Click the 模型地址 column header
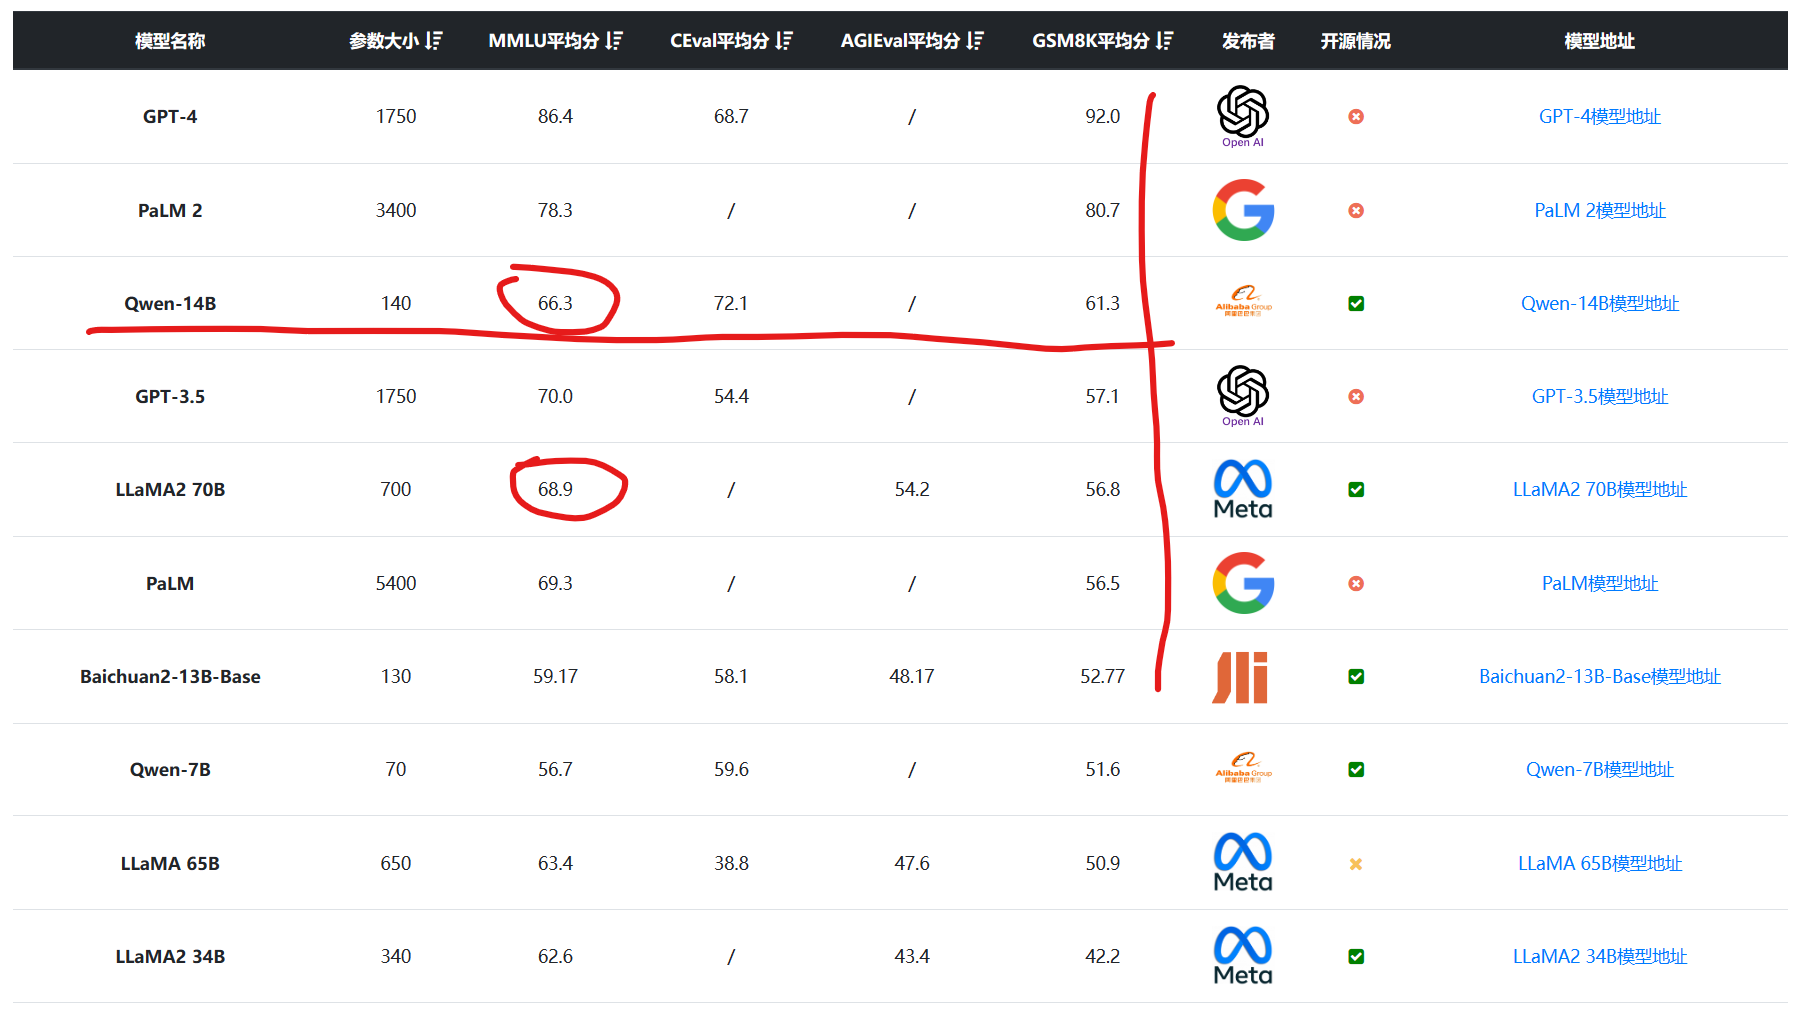 pyautogui.click(x=1600, y=41)
